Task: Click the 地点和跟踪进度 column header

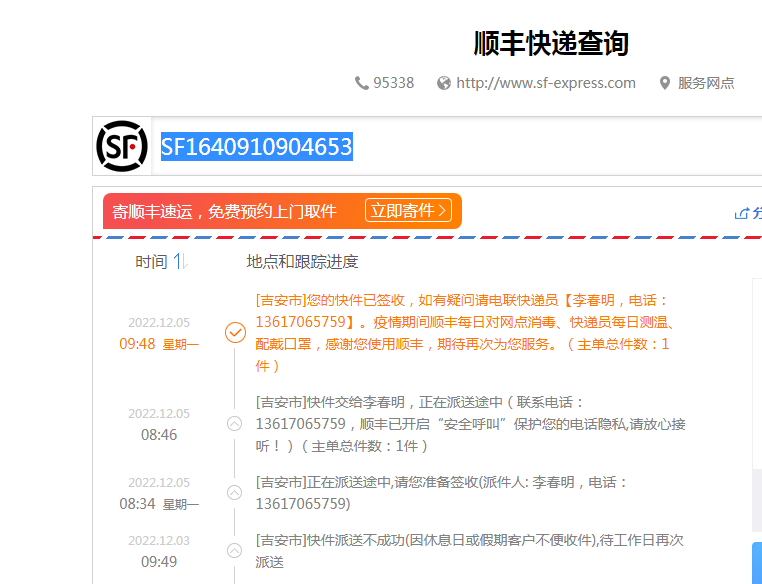Action: [302, 262]
